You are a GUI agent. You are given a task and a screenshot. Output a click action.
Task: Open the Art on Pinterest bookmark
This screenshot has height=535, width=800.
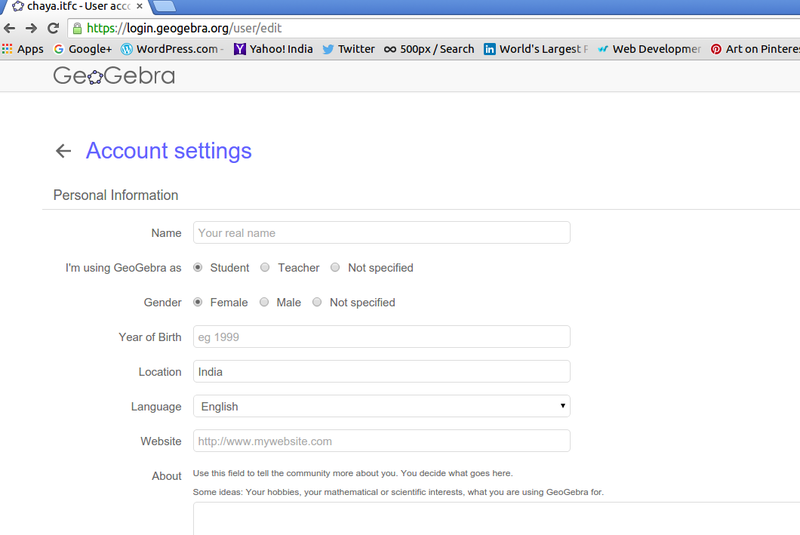point(755,49)
